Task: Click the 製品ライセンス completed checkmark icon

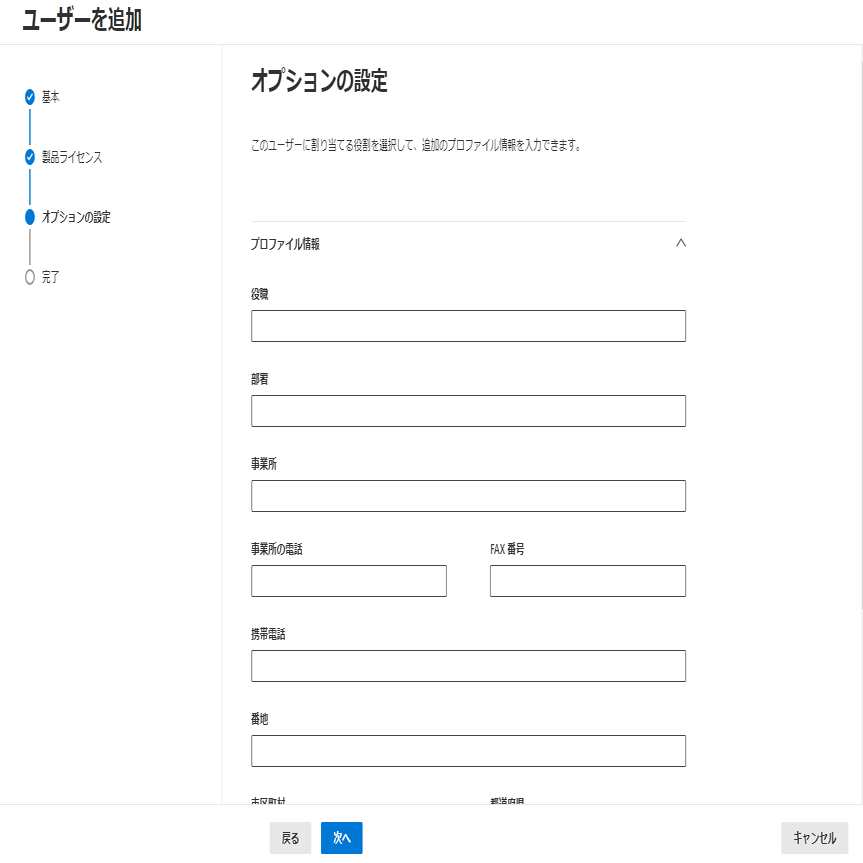Action: coord(29,157)
